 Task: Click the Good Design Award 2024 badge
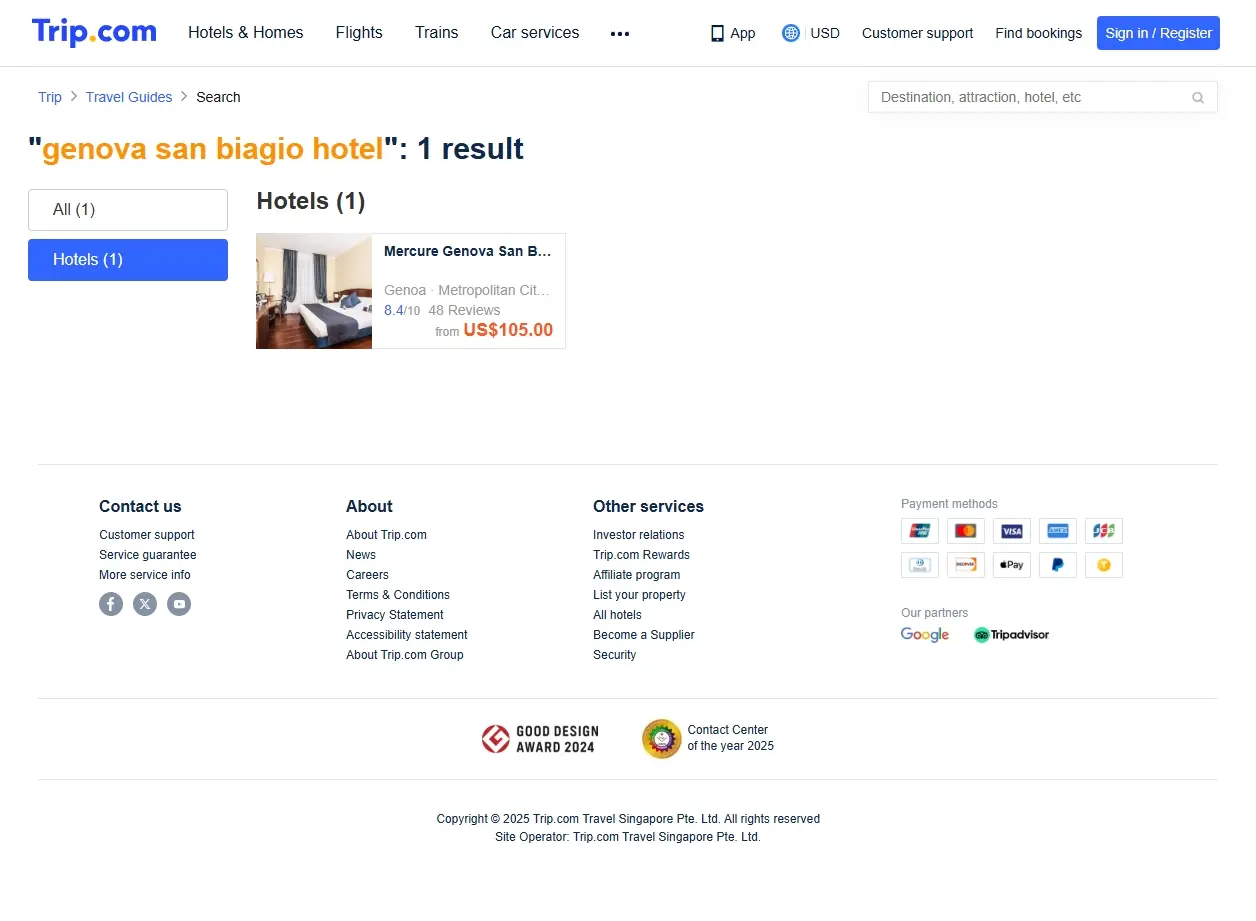[x=538, y=739]
